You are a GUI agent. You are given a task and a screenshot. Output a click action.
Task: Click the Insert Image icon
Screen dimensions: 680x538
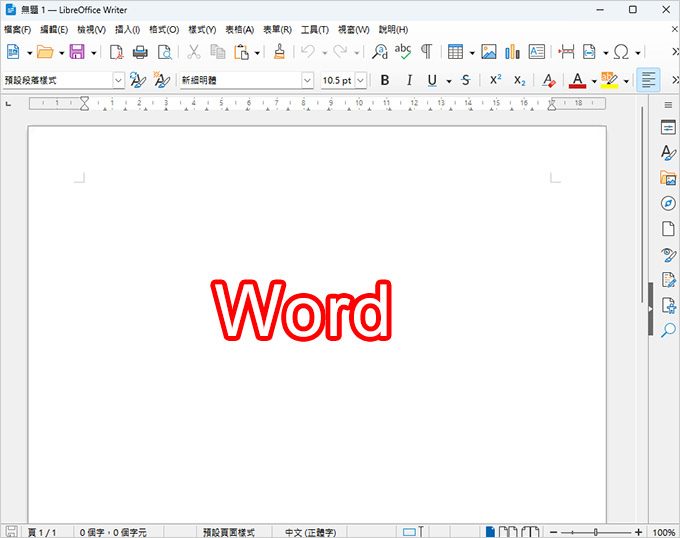(489, 52)
